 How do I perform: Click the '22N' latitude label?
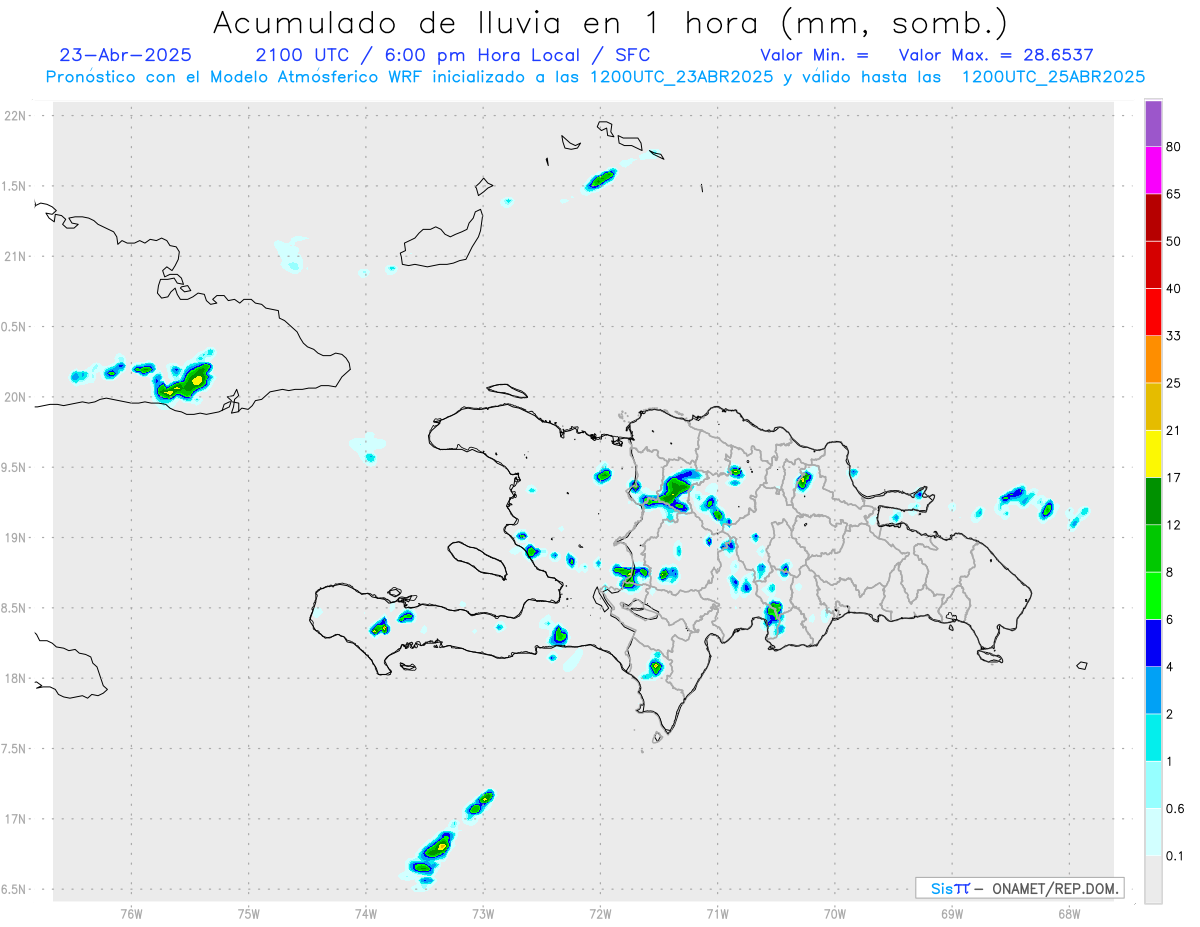tap(15, 116)
